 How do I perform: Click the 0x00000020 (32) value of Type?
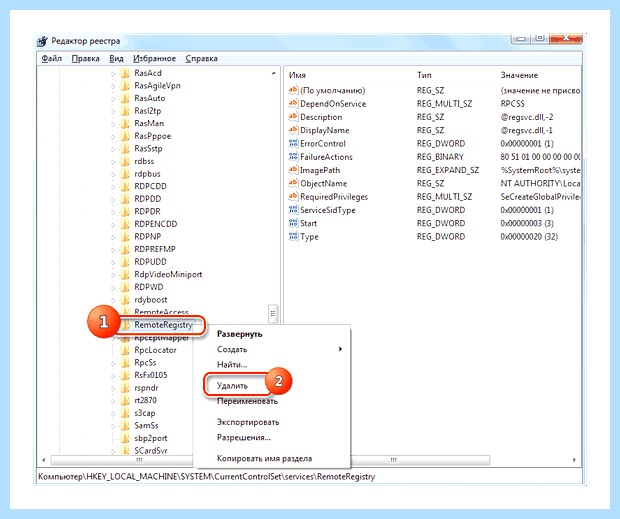coord(529,237)
